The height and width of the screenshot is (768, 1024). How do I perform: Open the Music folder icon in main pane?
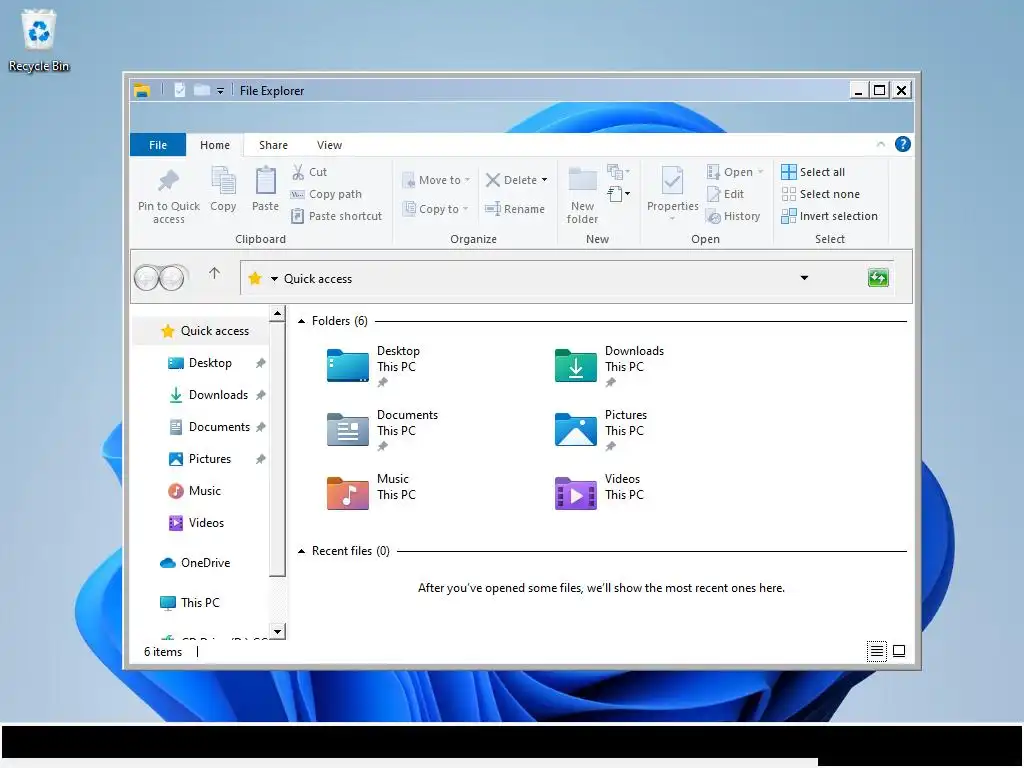tap(347, 493)
